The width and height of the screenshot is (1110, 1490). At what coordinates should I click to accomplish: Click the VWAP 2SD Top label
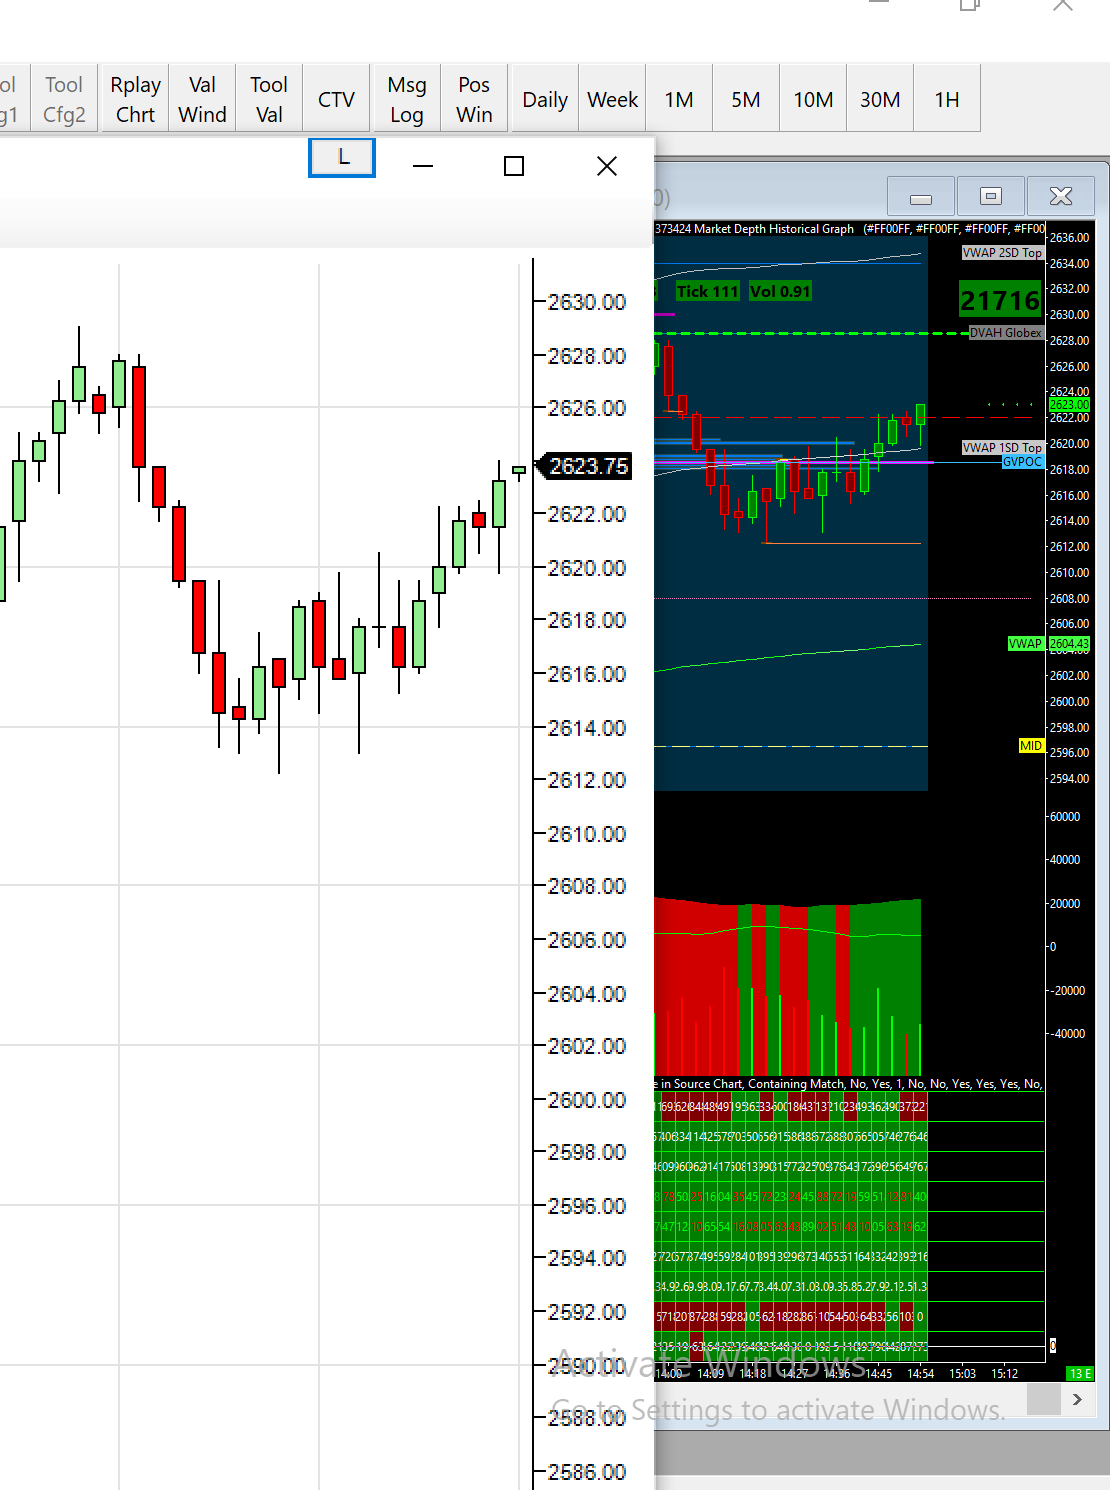pyautogui.click(x=1002, y=253)
